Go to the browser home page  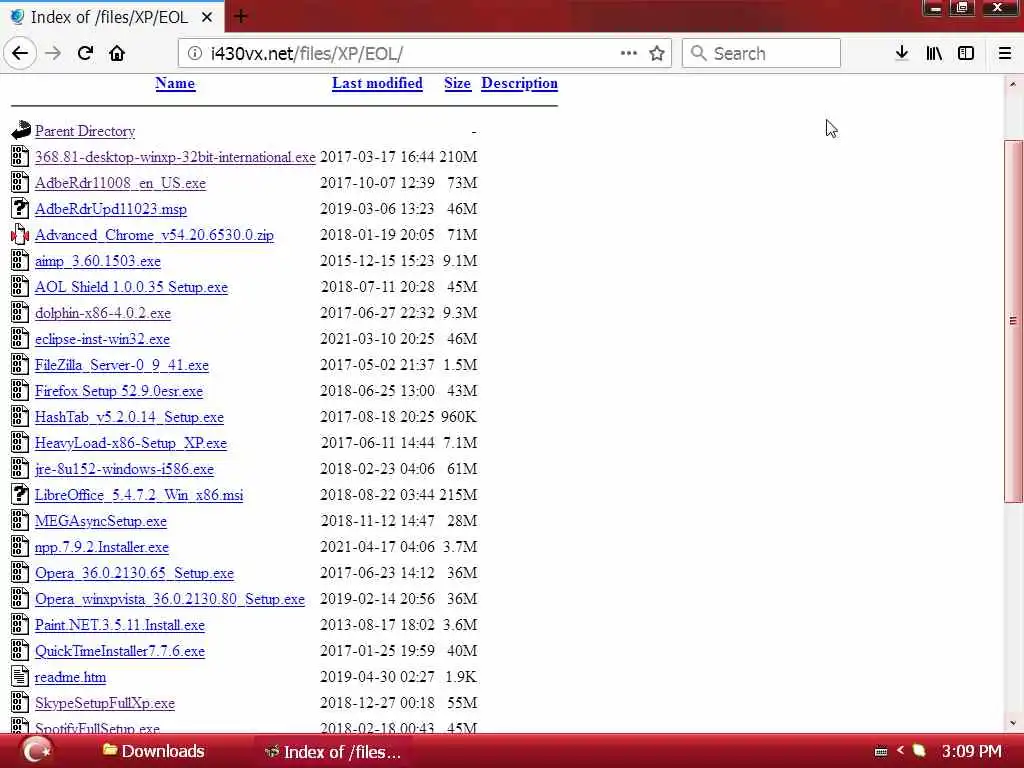click(x=117, y=53)
